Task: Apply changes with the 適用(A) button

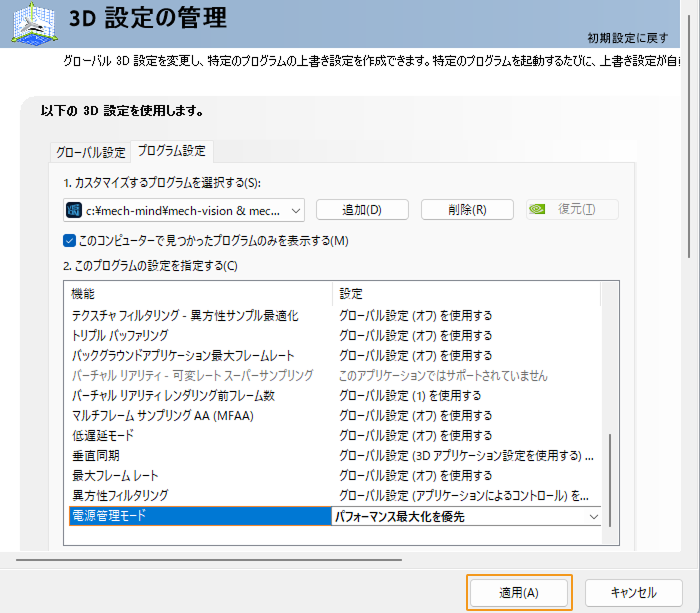Action: [519, 593]
